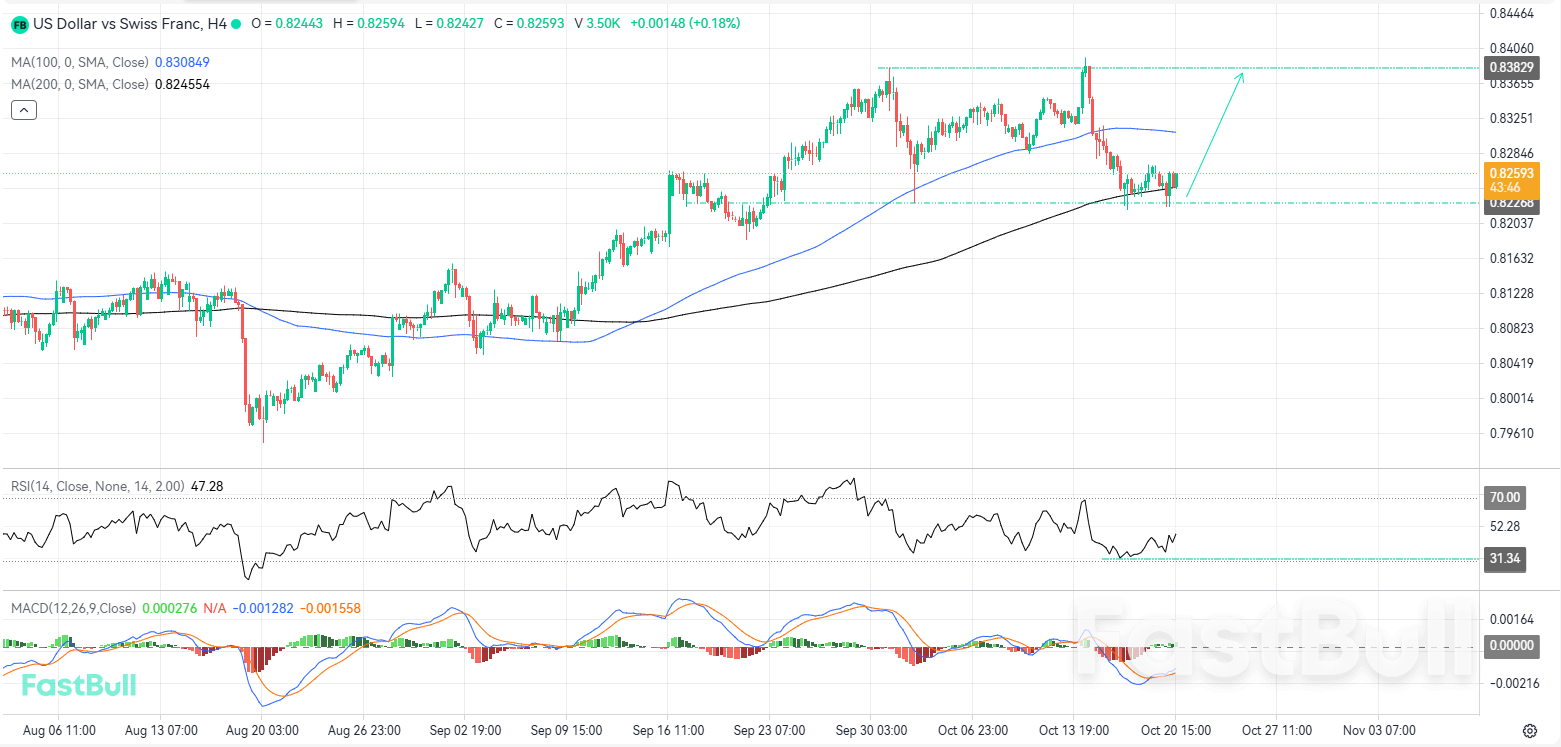Viewport: 1561px width, 747px height.
Task: Collapse the indicator legend with the chevron button
Action: click(24, 110)
